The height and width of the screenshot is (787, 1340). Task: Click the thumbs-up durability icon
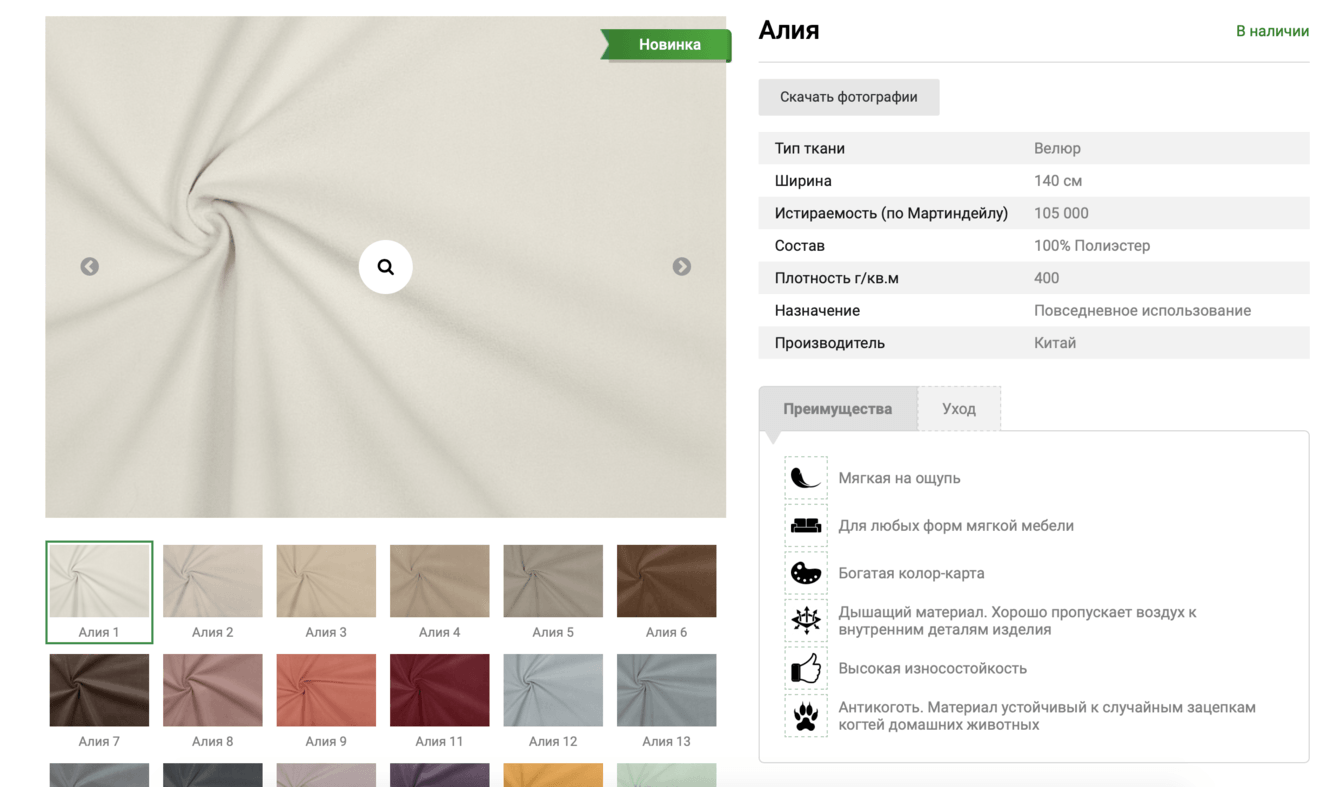[x=805, y=668]
